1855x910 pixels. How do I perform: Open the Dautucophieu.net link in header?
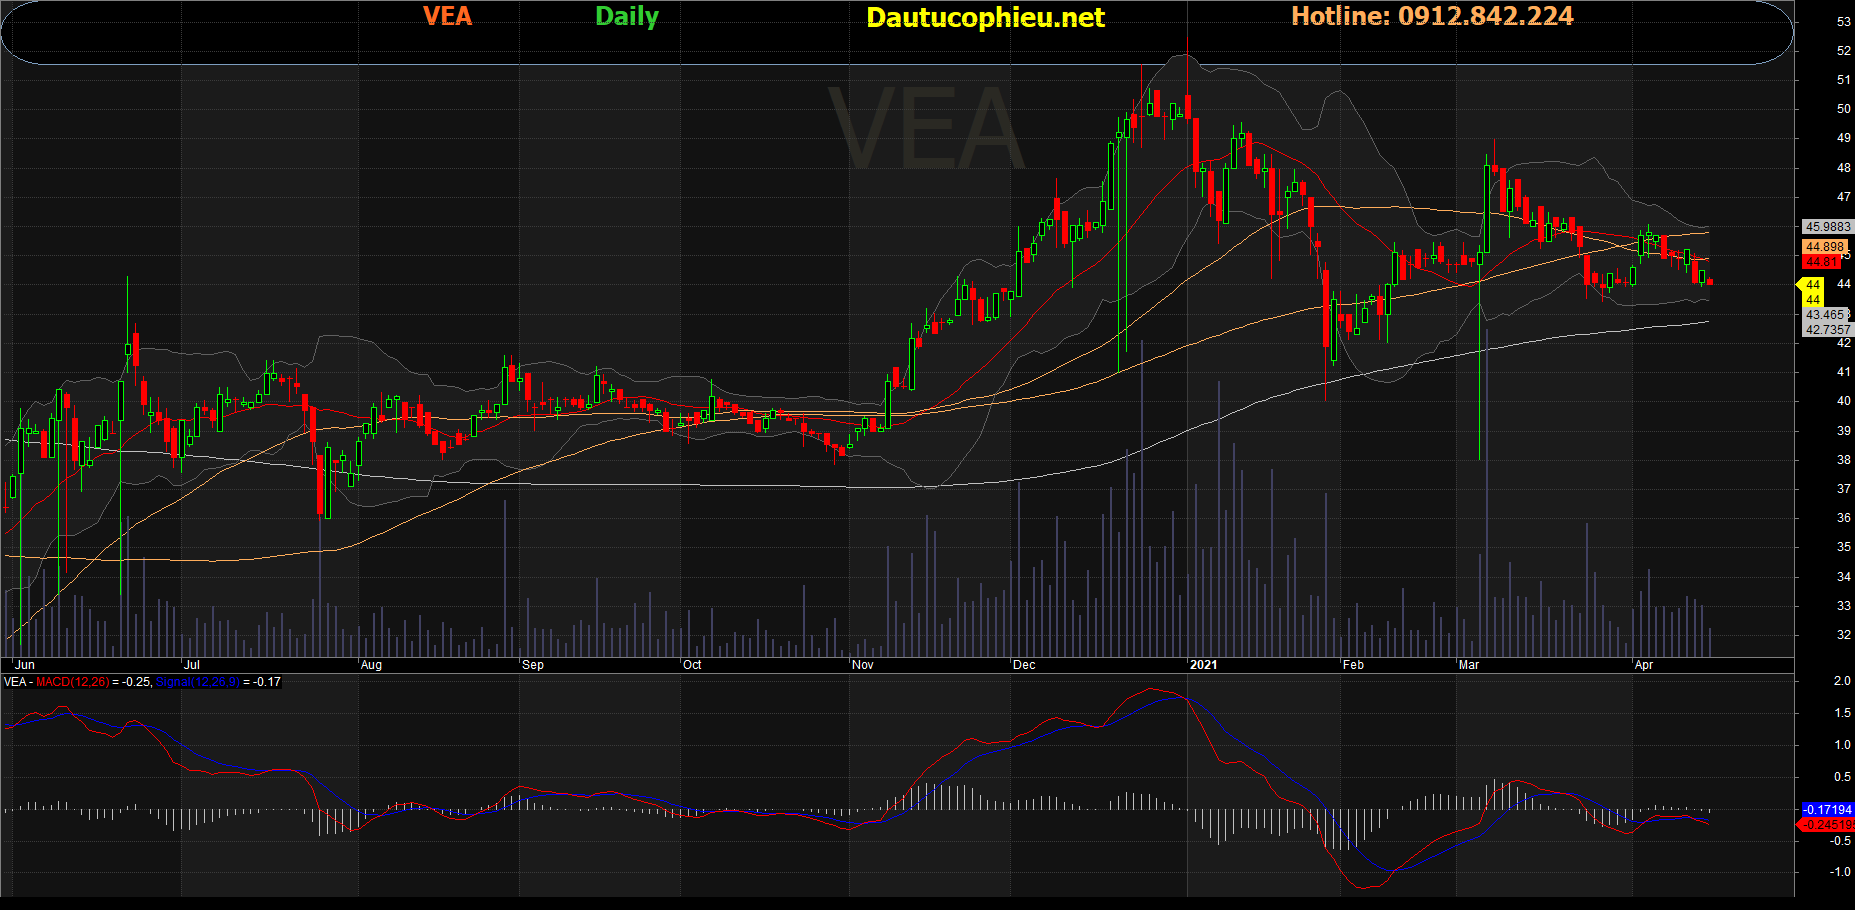(985, 17)
